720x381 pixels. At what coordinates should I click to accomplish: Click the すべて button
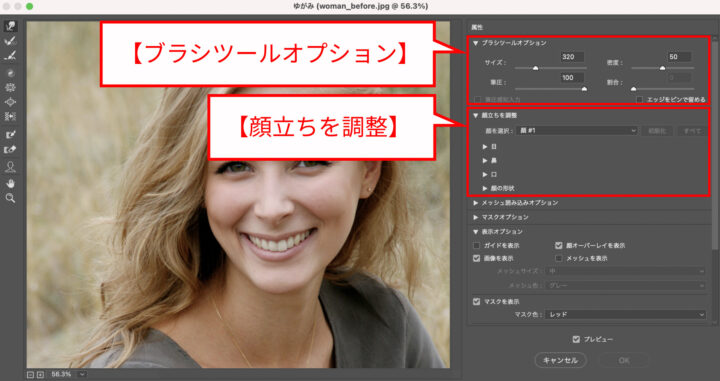point(692,131)
